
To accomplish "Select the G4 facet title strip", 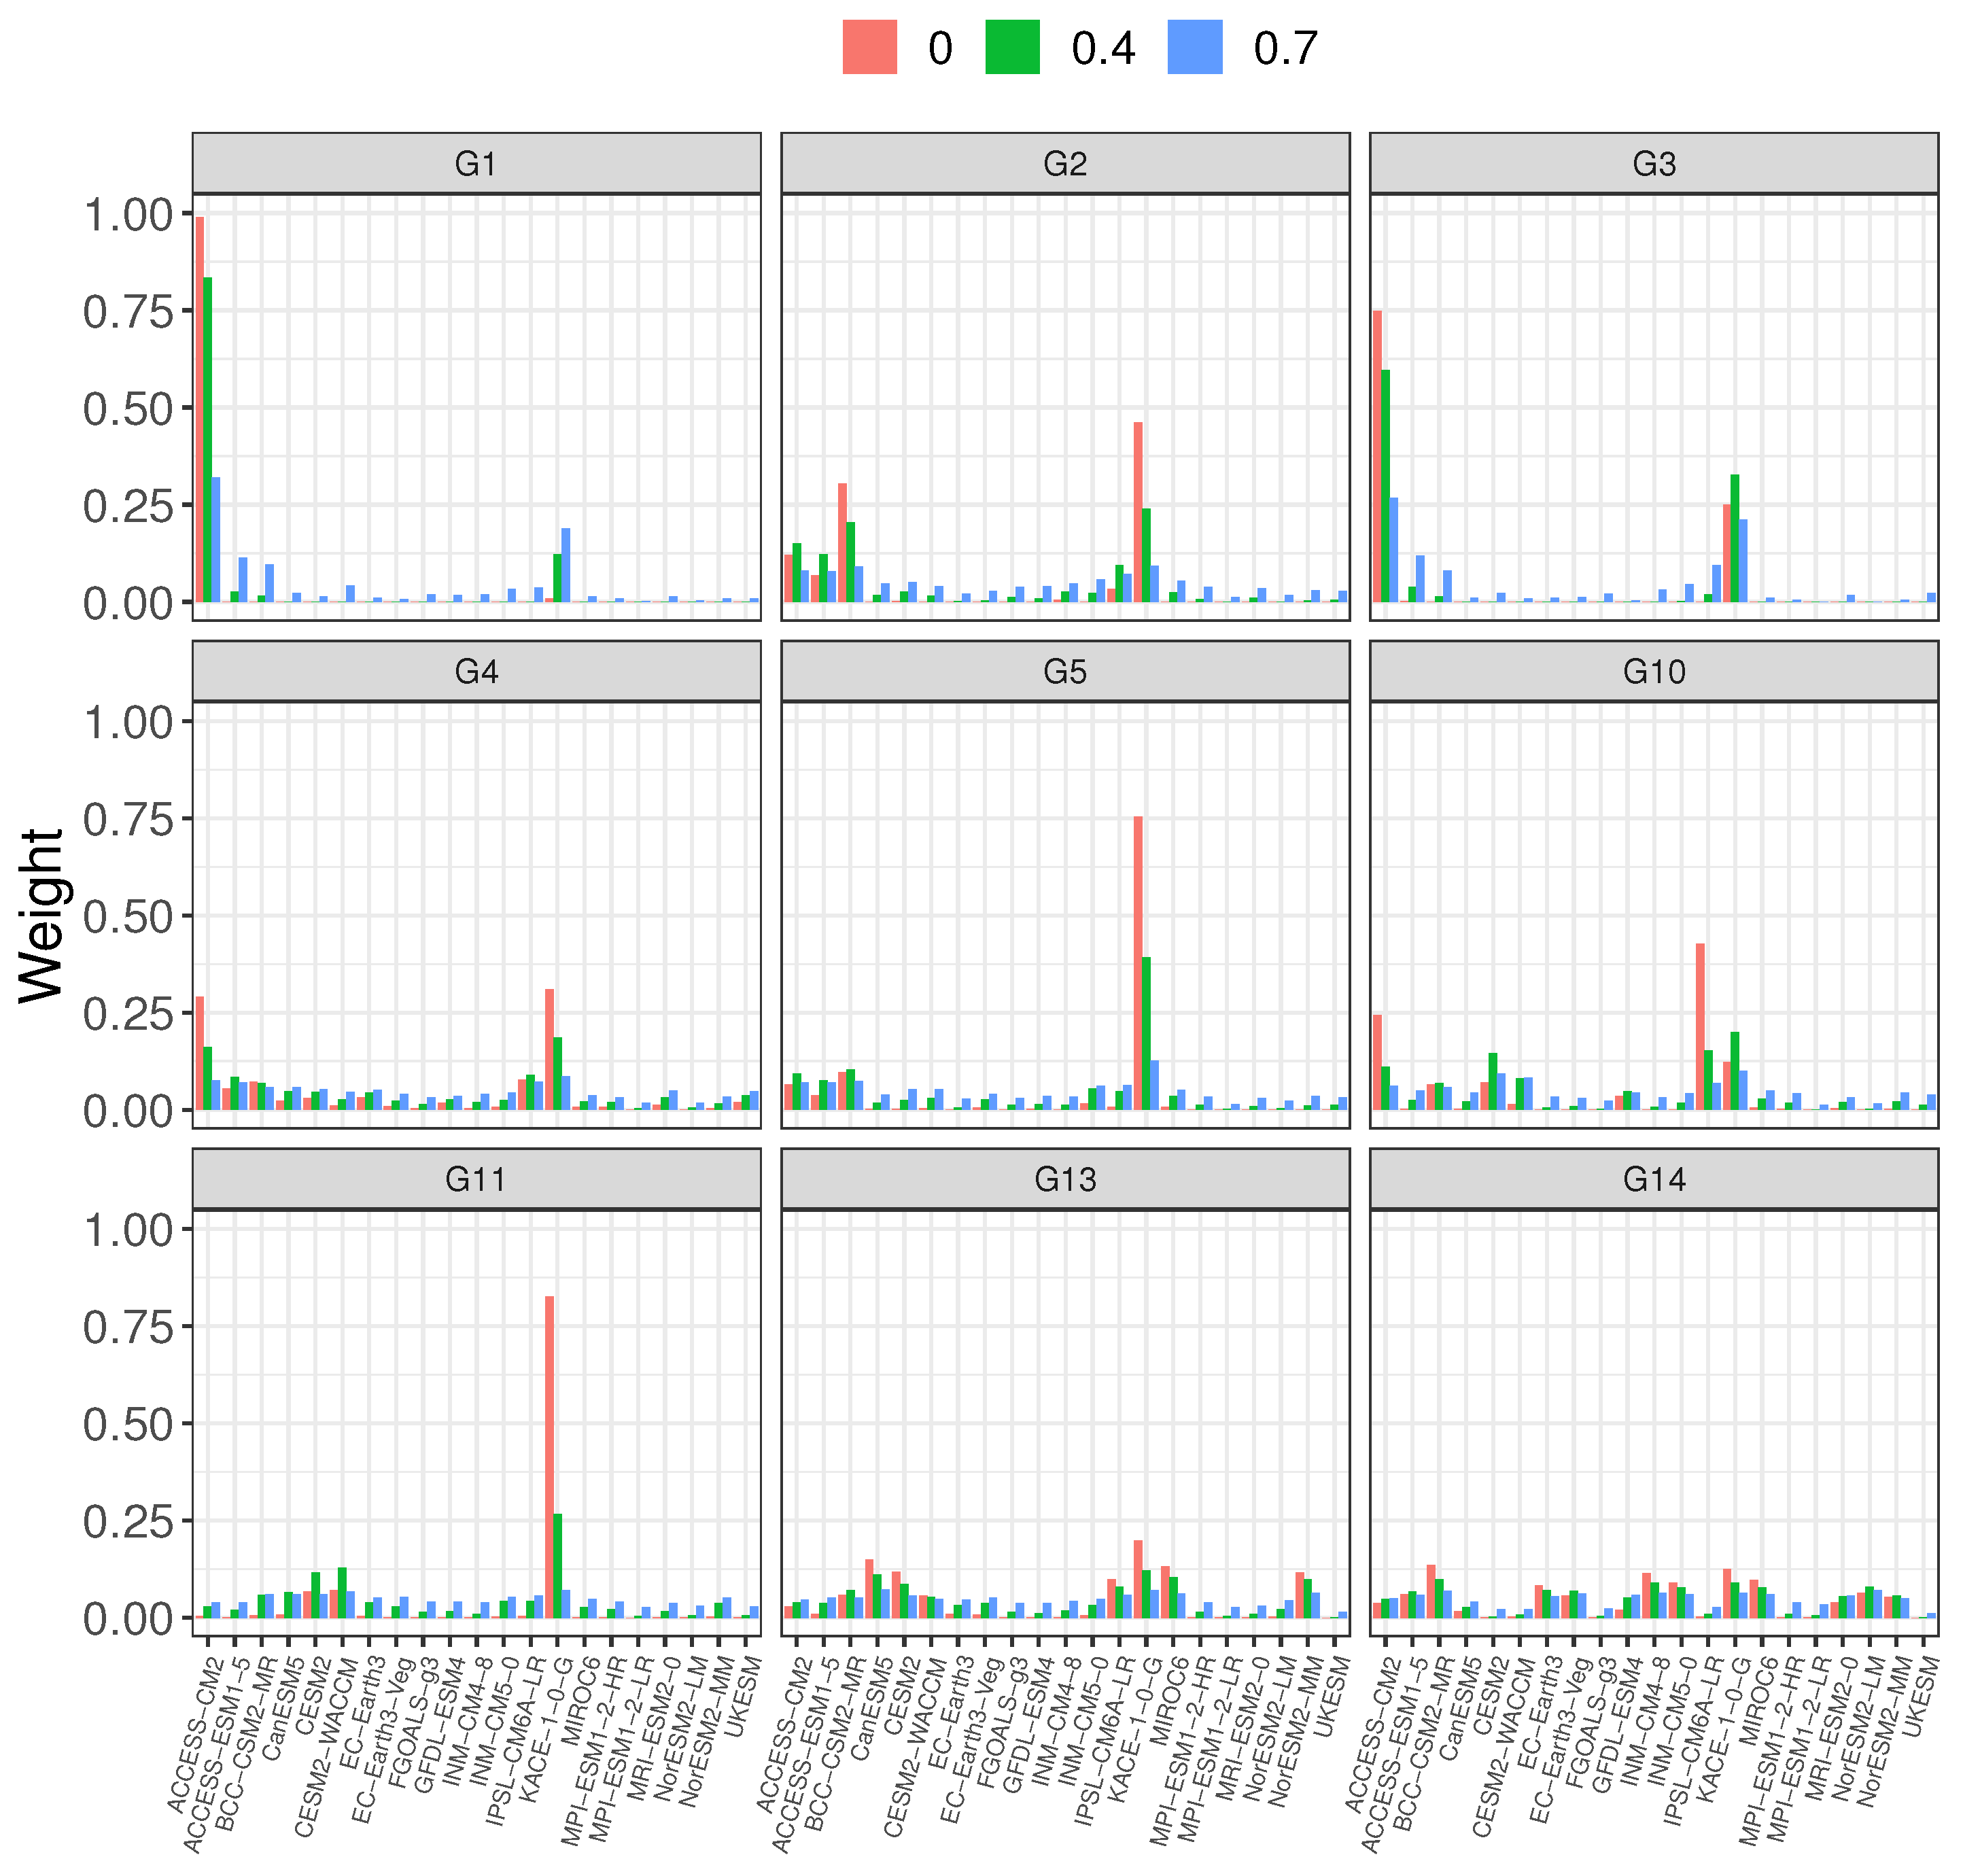I will (476, 671).
